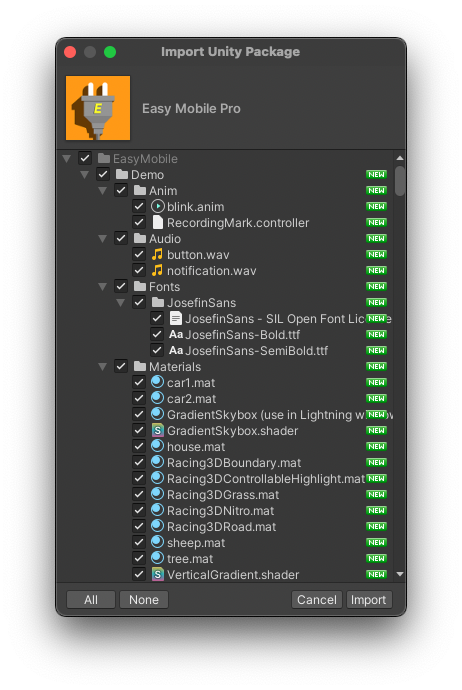Click the notification.wav audio note icon
Image resolution: width=462 pixels, height=690 pixels.
(x=157, y=270)
